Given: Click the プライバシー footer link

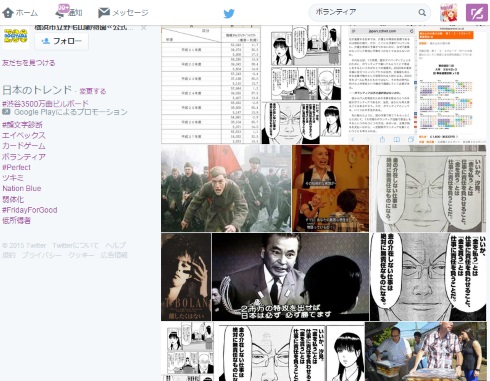Looking at the screenshot, I should (42, 255).
